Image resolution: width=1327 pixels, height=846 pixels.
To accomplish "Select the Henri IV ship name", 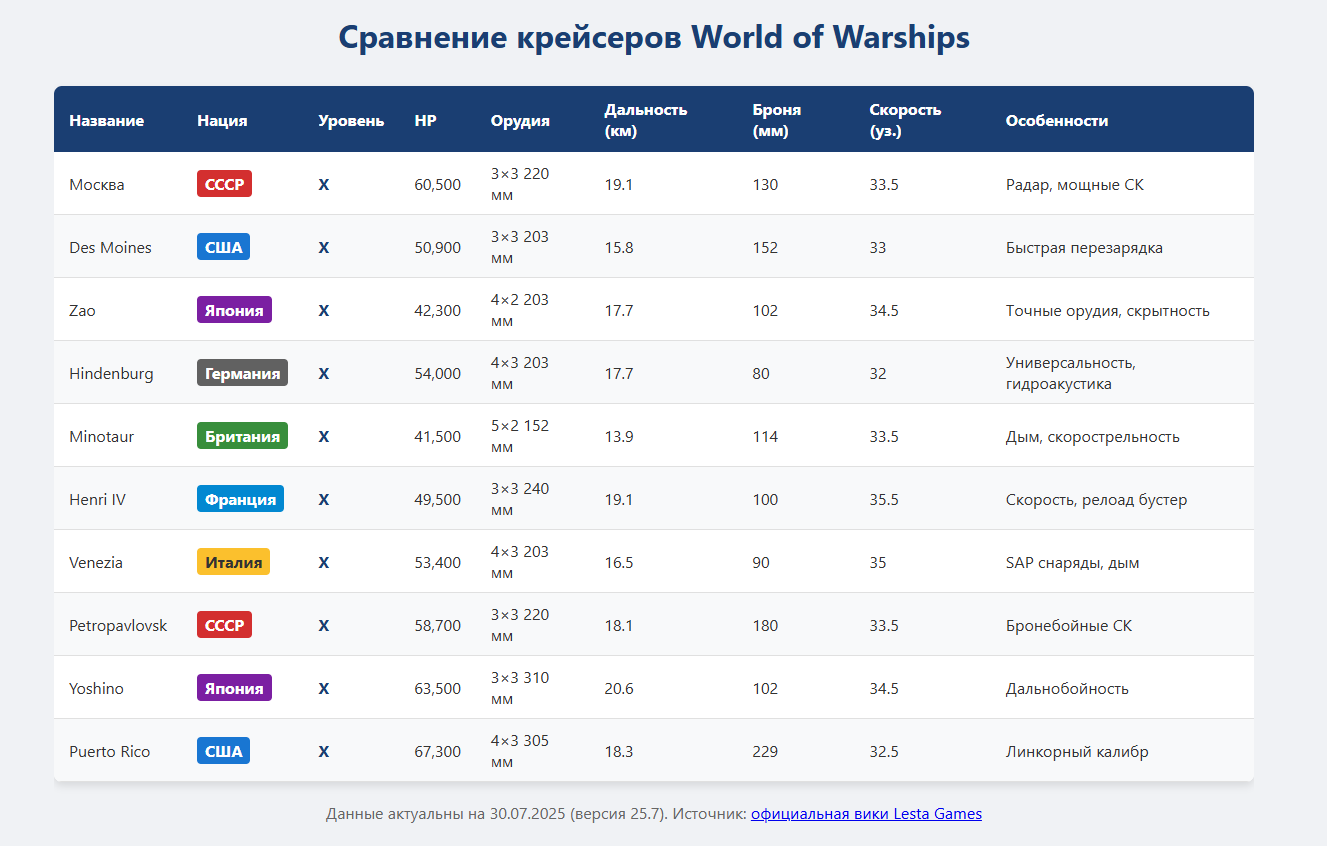I will (97, 499).
